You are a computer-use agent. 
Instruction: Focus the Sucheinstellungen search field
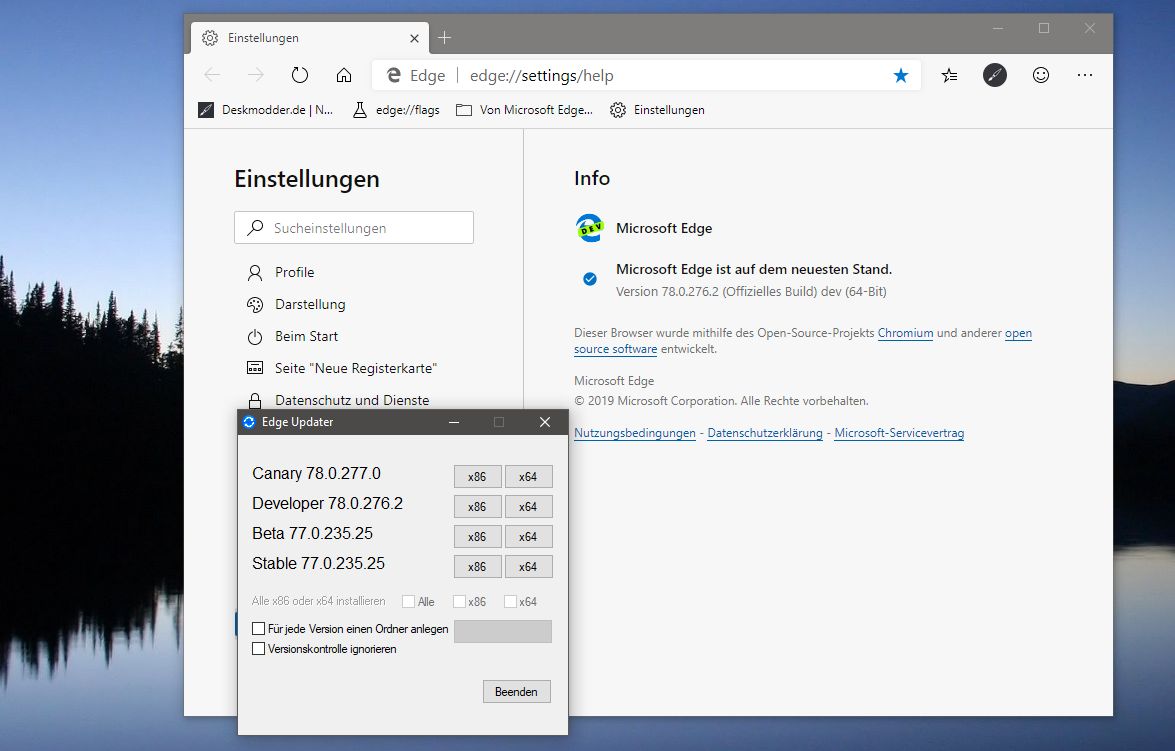[x=354, y=228]
